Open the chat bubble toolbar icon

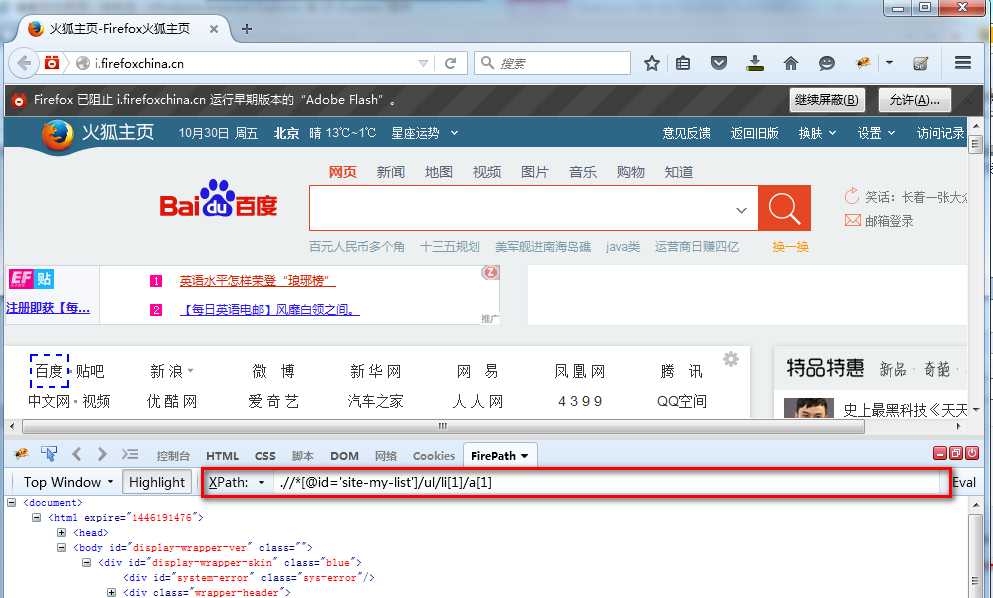click(826, 63)
